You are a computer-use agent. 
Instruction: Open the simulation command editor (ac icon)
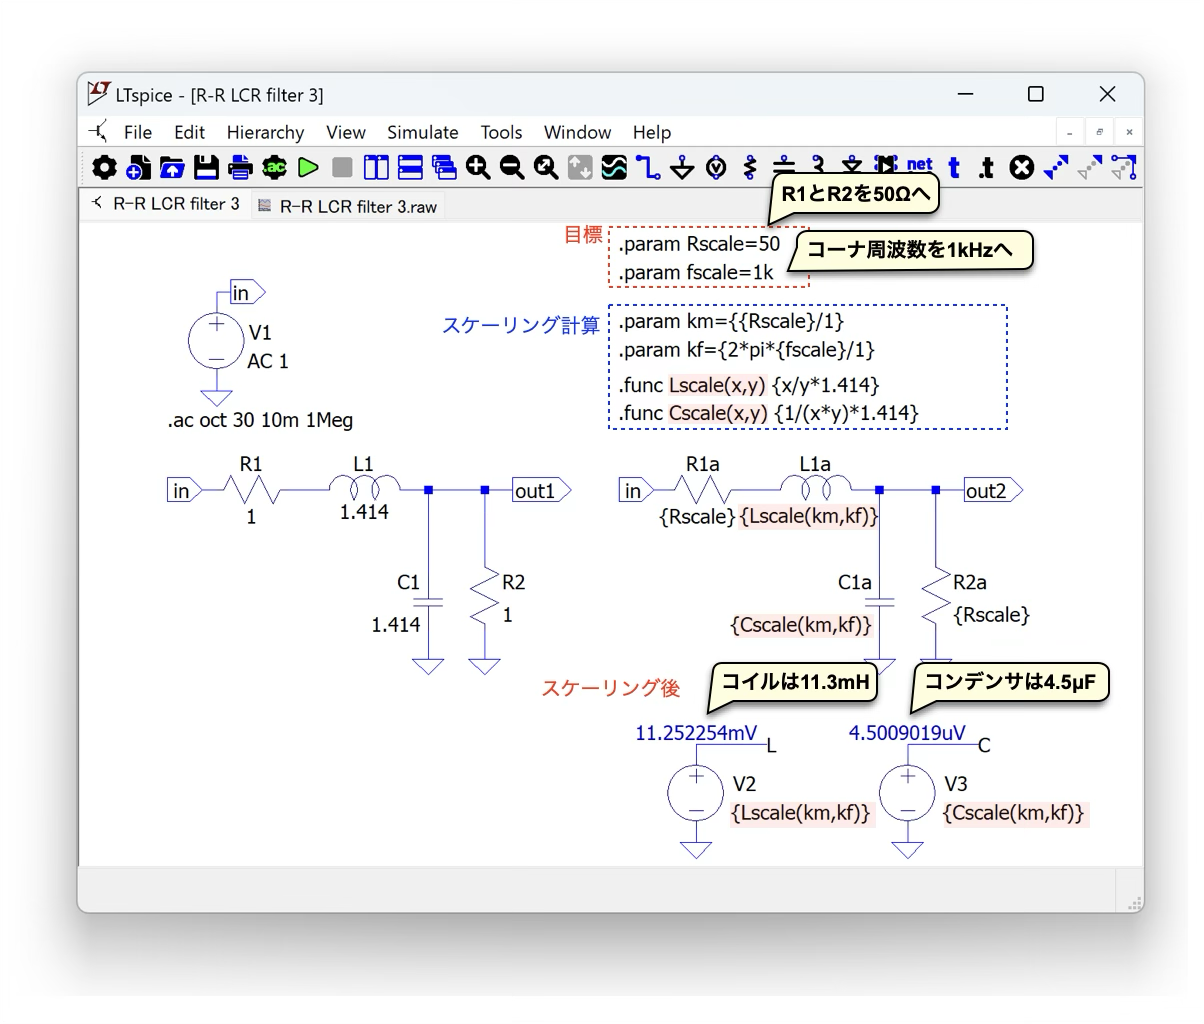click(274, 168)
